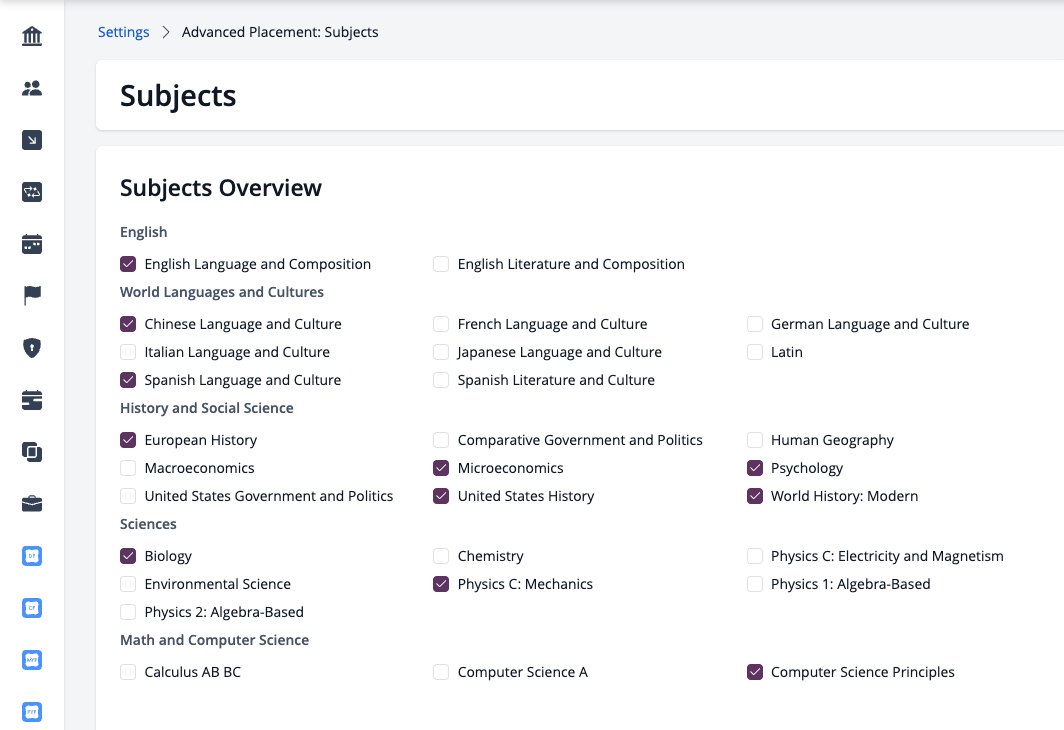Screen dimensions: 1064x730
Task: Check French Language and Culture
Action: pyautogui.click(x=441, y=324)
